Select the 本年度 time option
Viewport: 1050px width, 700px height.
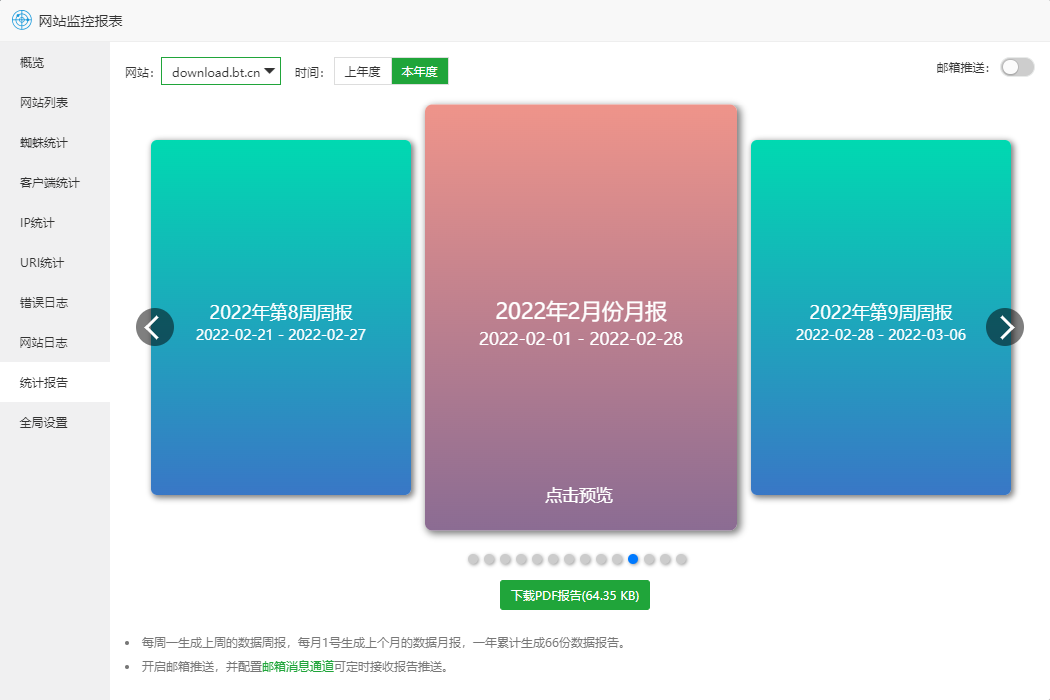click(x=419, y=72)
